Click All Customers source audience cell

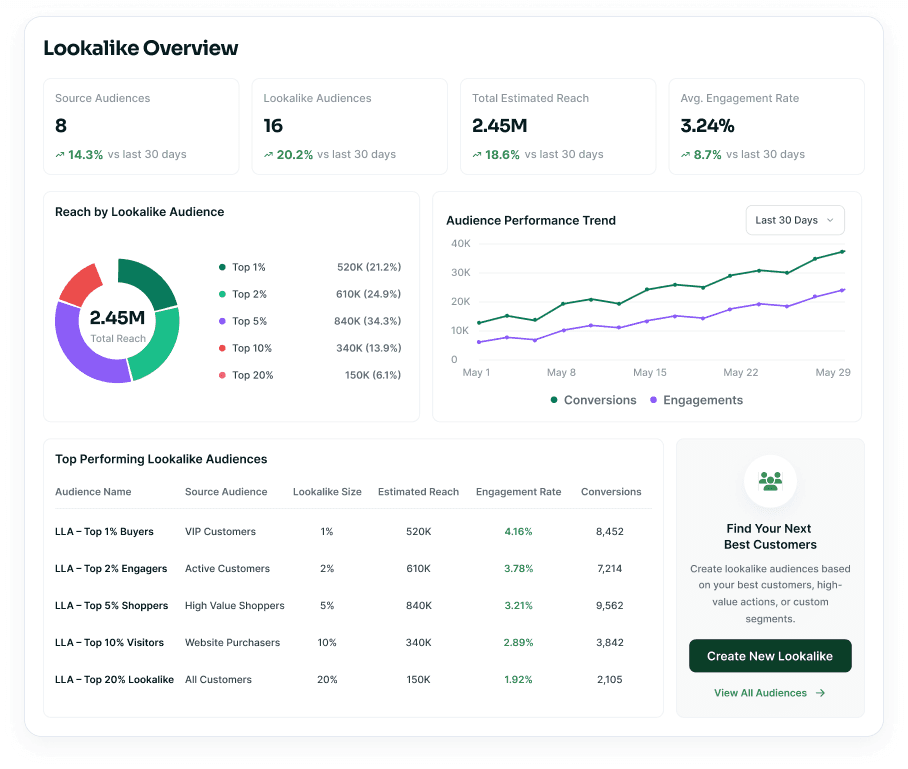pos(218,680)
